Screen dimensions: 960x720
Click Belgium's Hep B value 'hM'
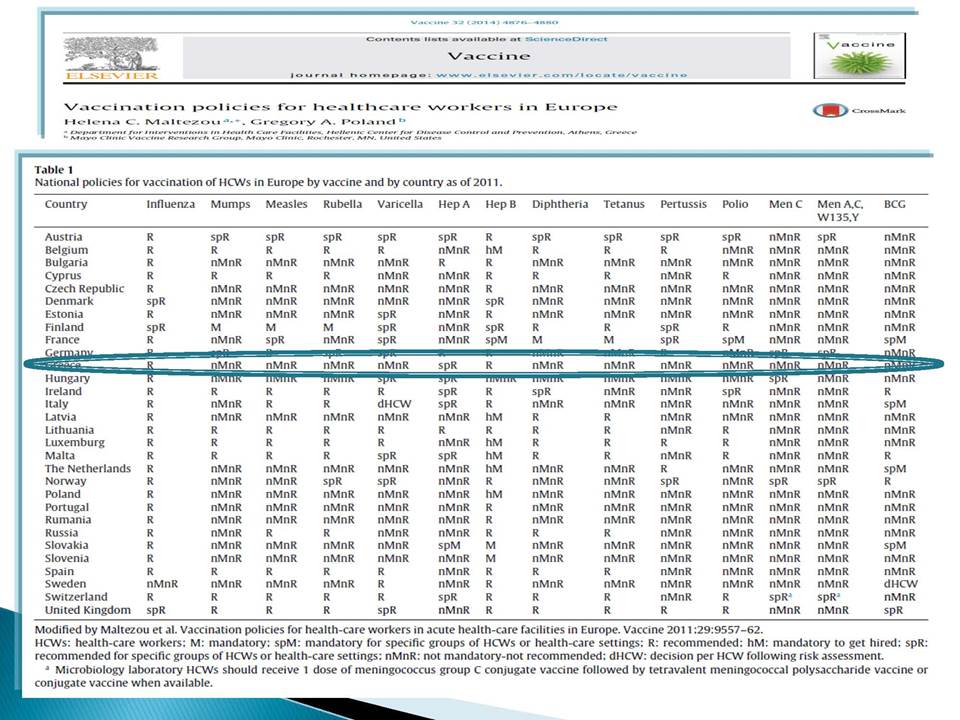[493, 250]
